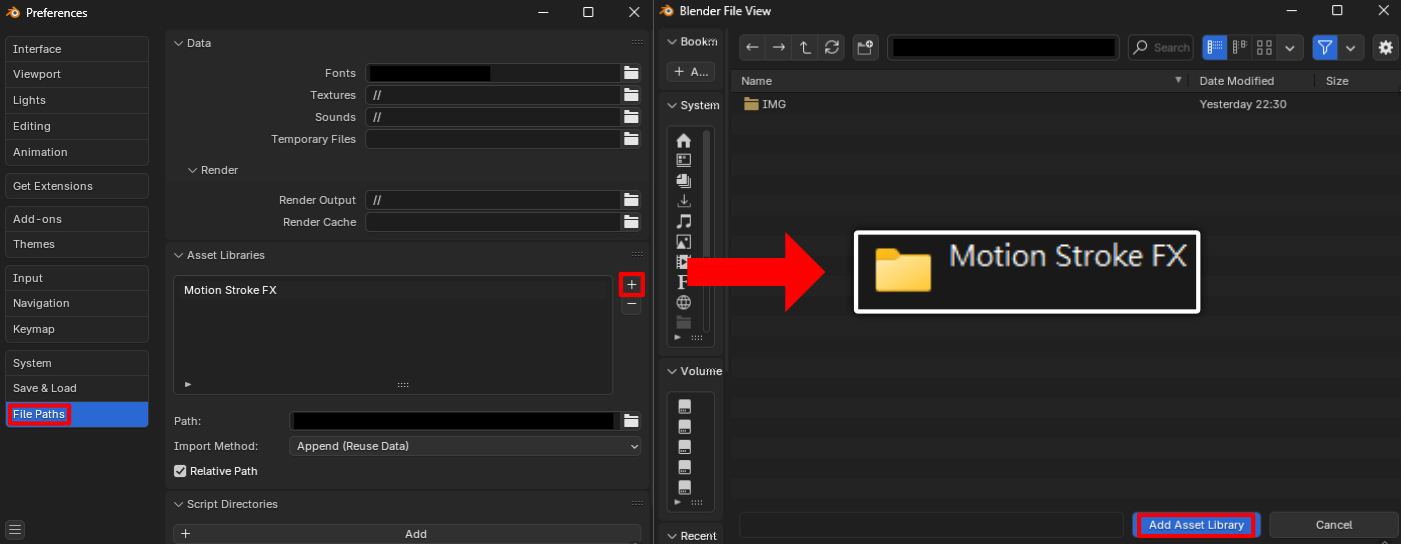Screen dimensions: 1401x544
Task: Collapse the System section in File View
Action: [671, 105]
